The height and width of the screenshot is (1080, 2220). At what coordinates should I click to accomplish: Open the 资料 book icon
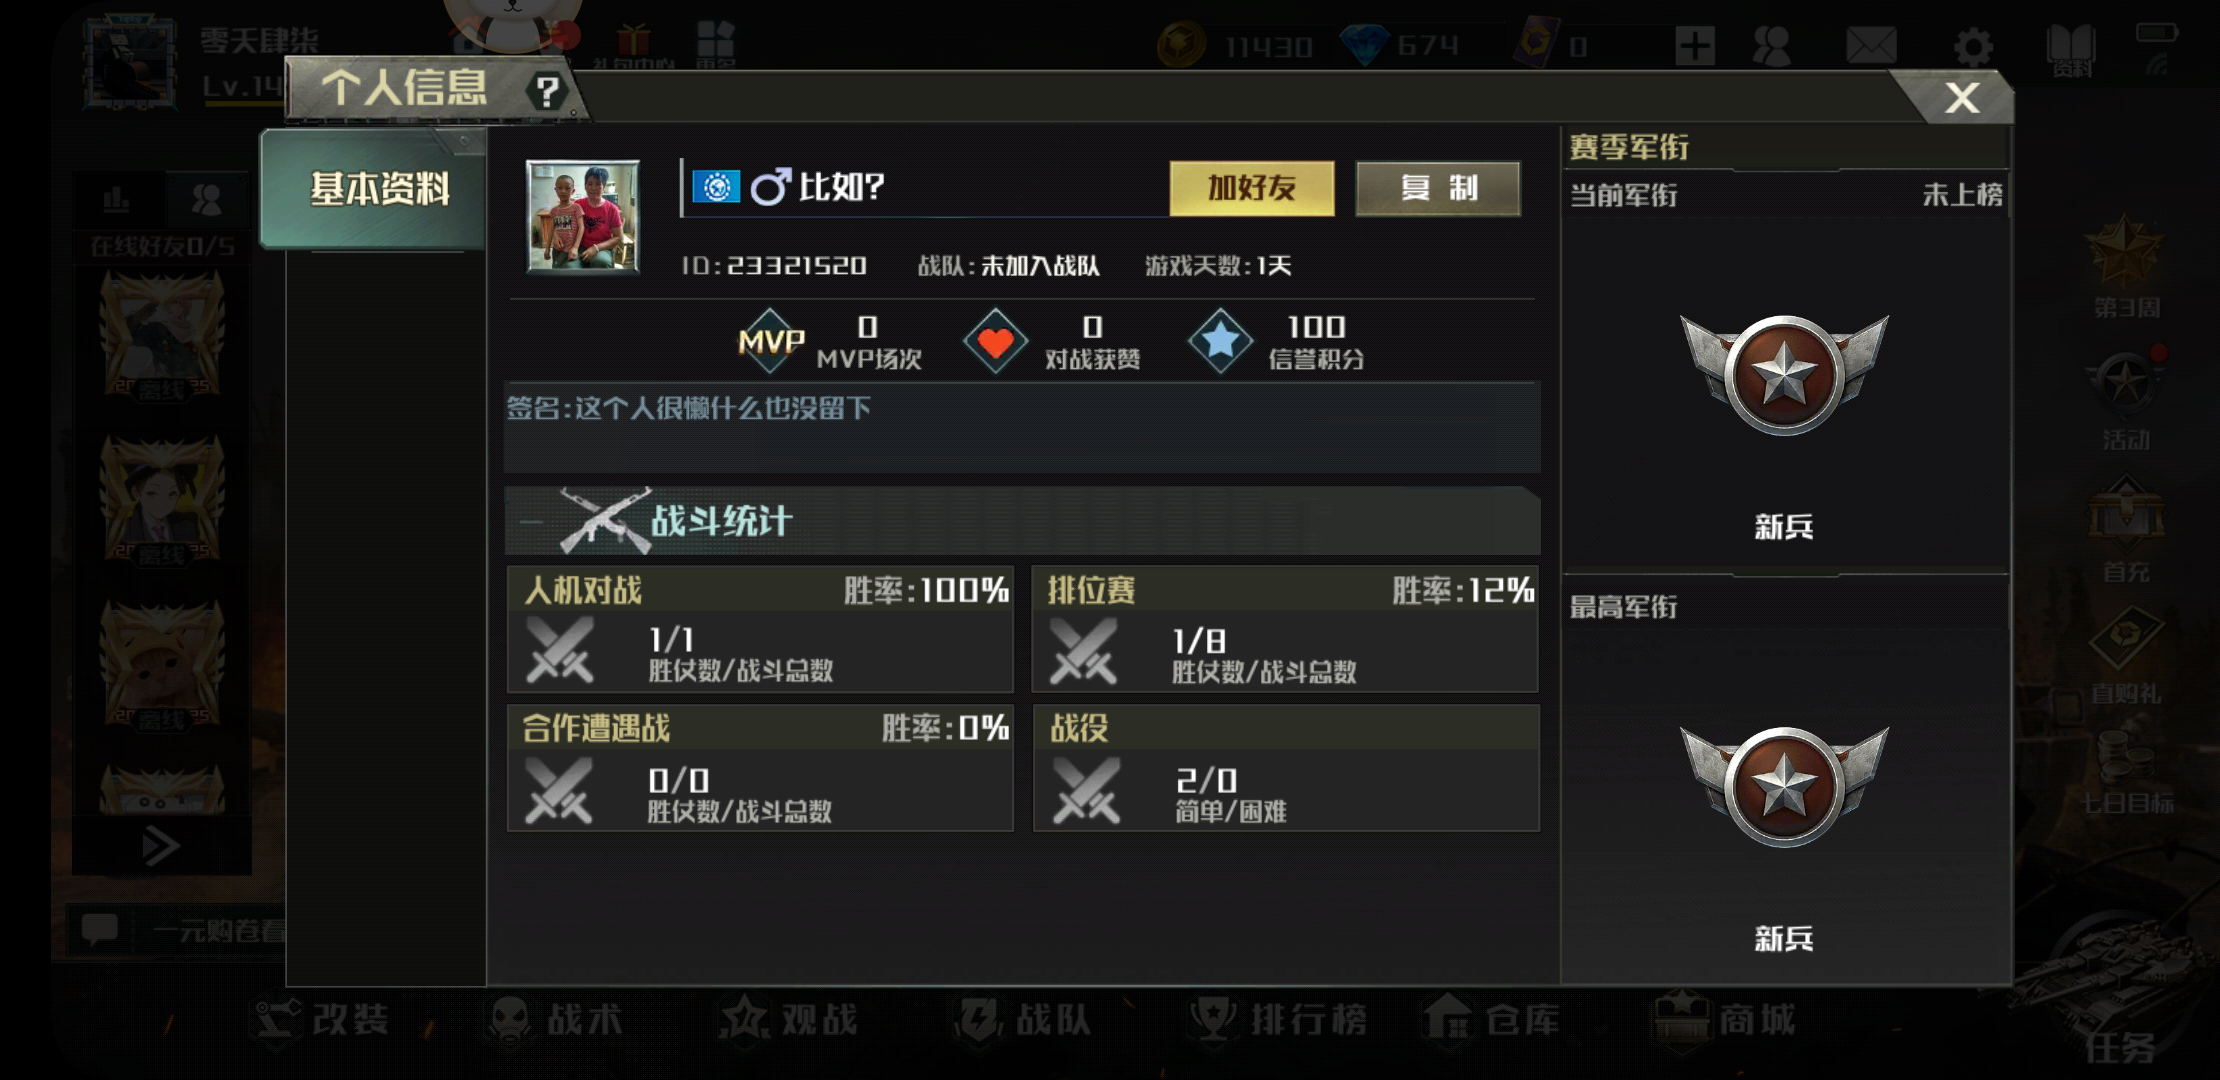2071,50
